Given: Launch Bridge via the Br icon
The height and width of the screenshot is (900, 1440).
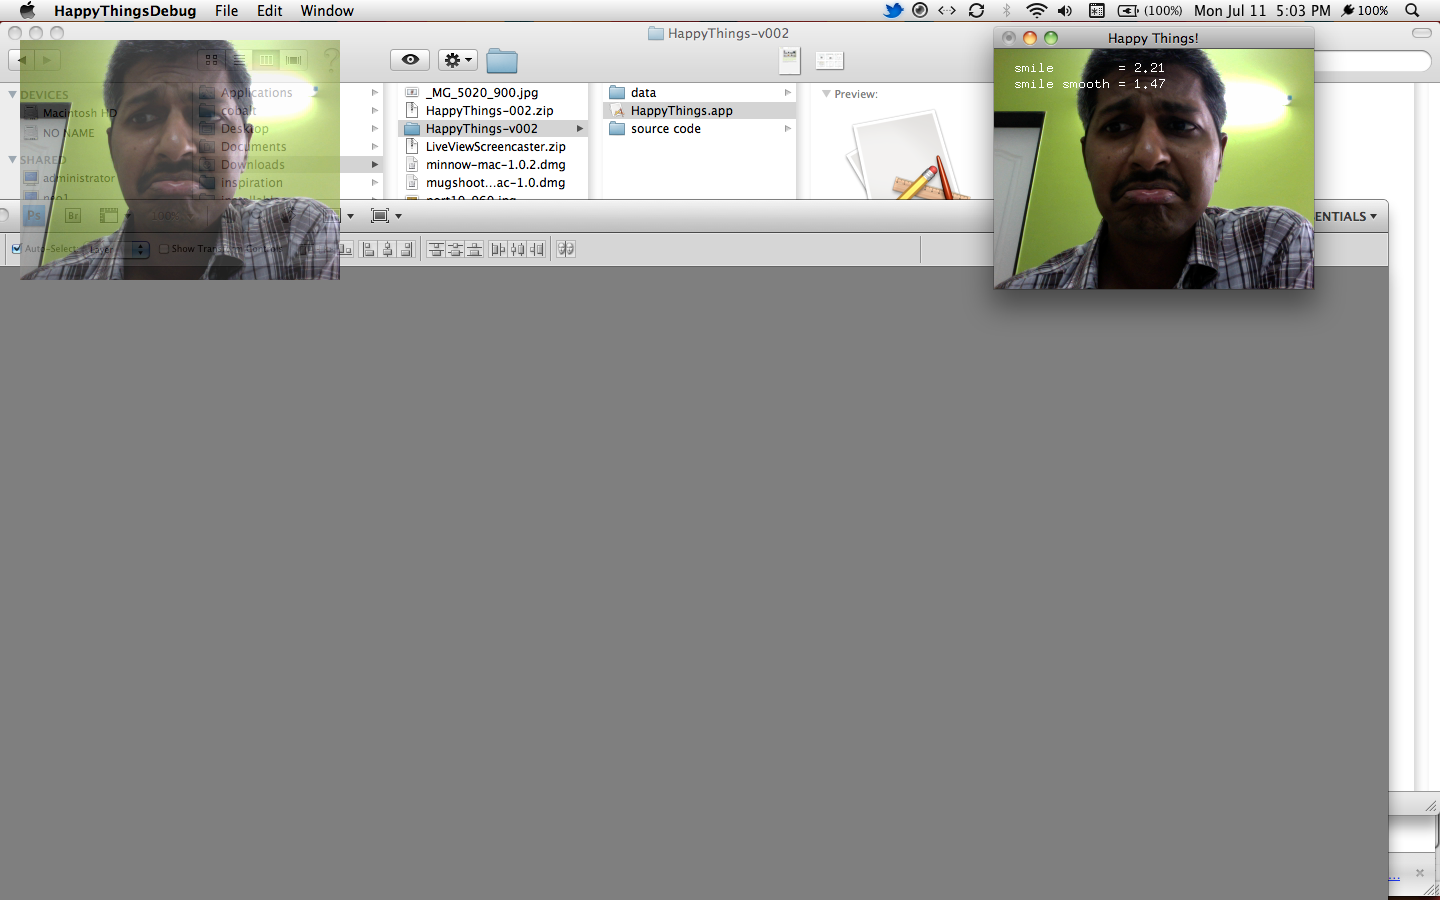Looking at the screenshot, I should pos(72,216).
